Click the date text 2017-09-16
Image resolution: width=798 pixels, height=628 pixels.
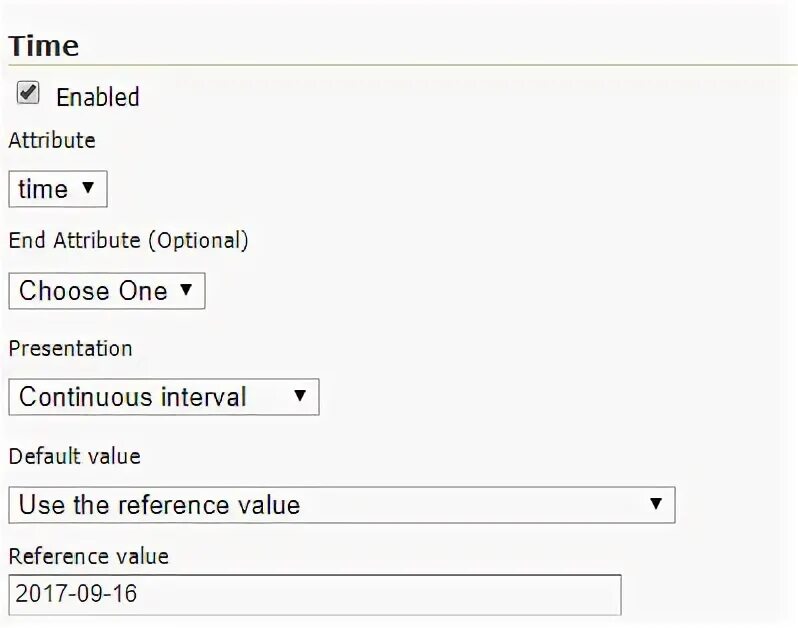pos(76,594)
